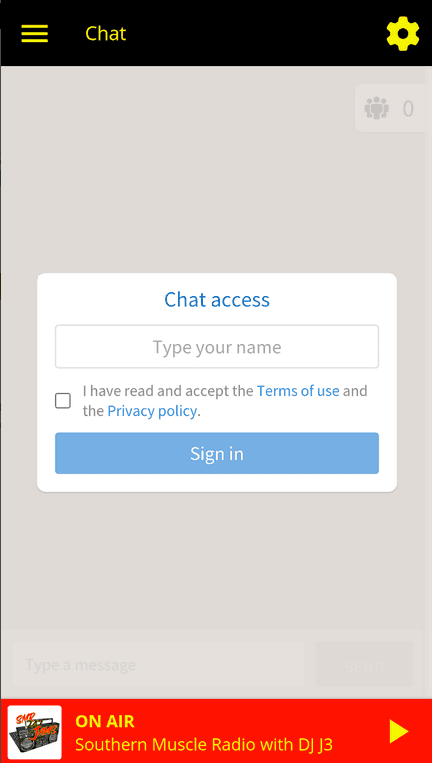This screenshot has height=763, width=432.
Task: Check the accept terms checkbox
Action: point(63,401)
